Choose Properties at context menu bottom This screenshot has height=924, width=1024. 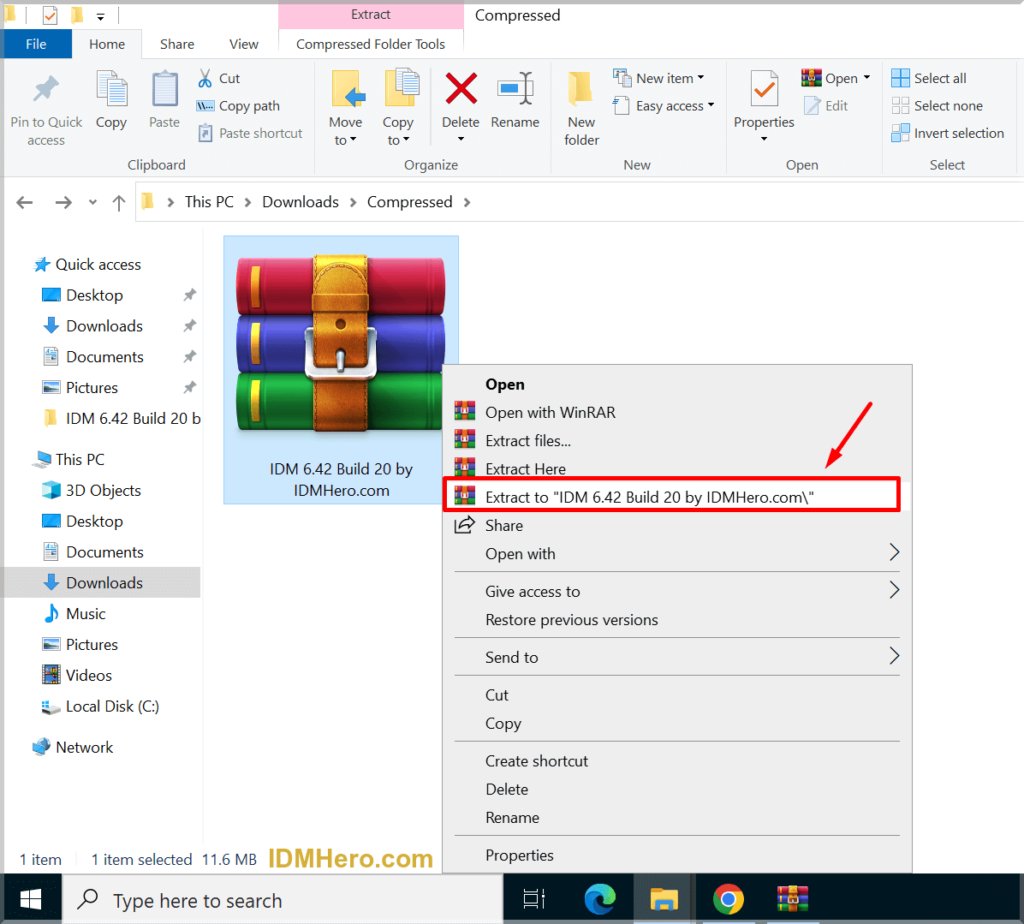tap(677, 855)
